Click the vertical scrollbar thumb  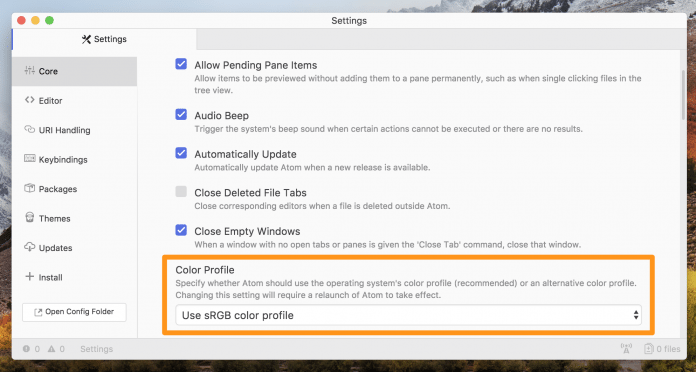tap(683, 95)
